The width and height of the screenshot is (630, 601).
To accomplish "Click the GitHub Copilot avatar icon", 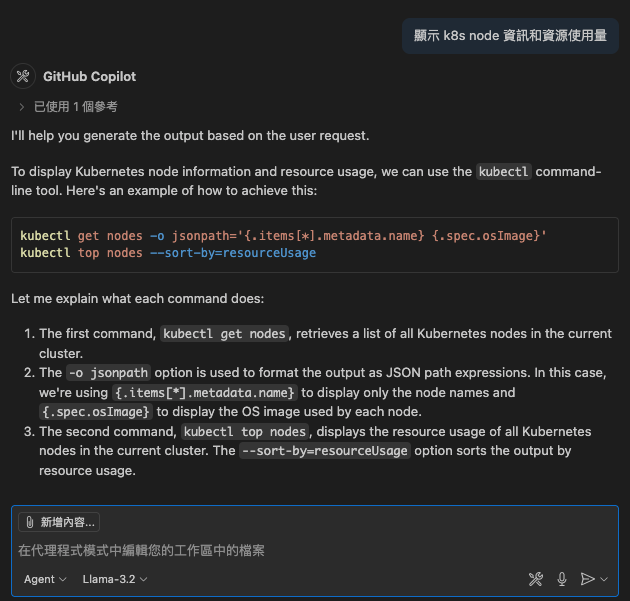I will point(22,76).
